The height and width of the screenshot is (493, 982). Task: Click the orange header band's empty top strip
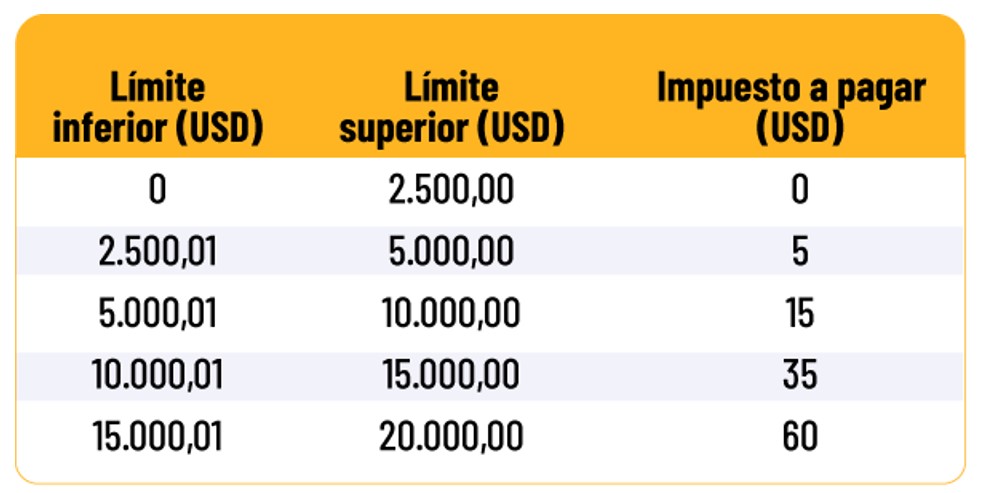tap(490, 38)
